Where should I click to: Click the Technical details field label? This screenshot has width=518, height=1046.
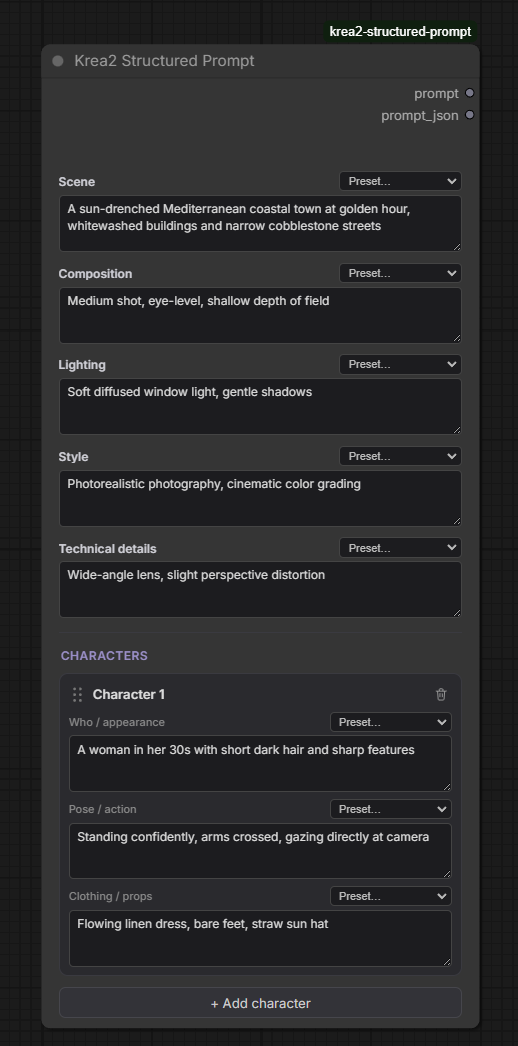tap(107, 548)
